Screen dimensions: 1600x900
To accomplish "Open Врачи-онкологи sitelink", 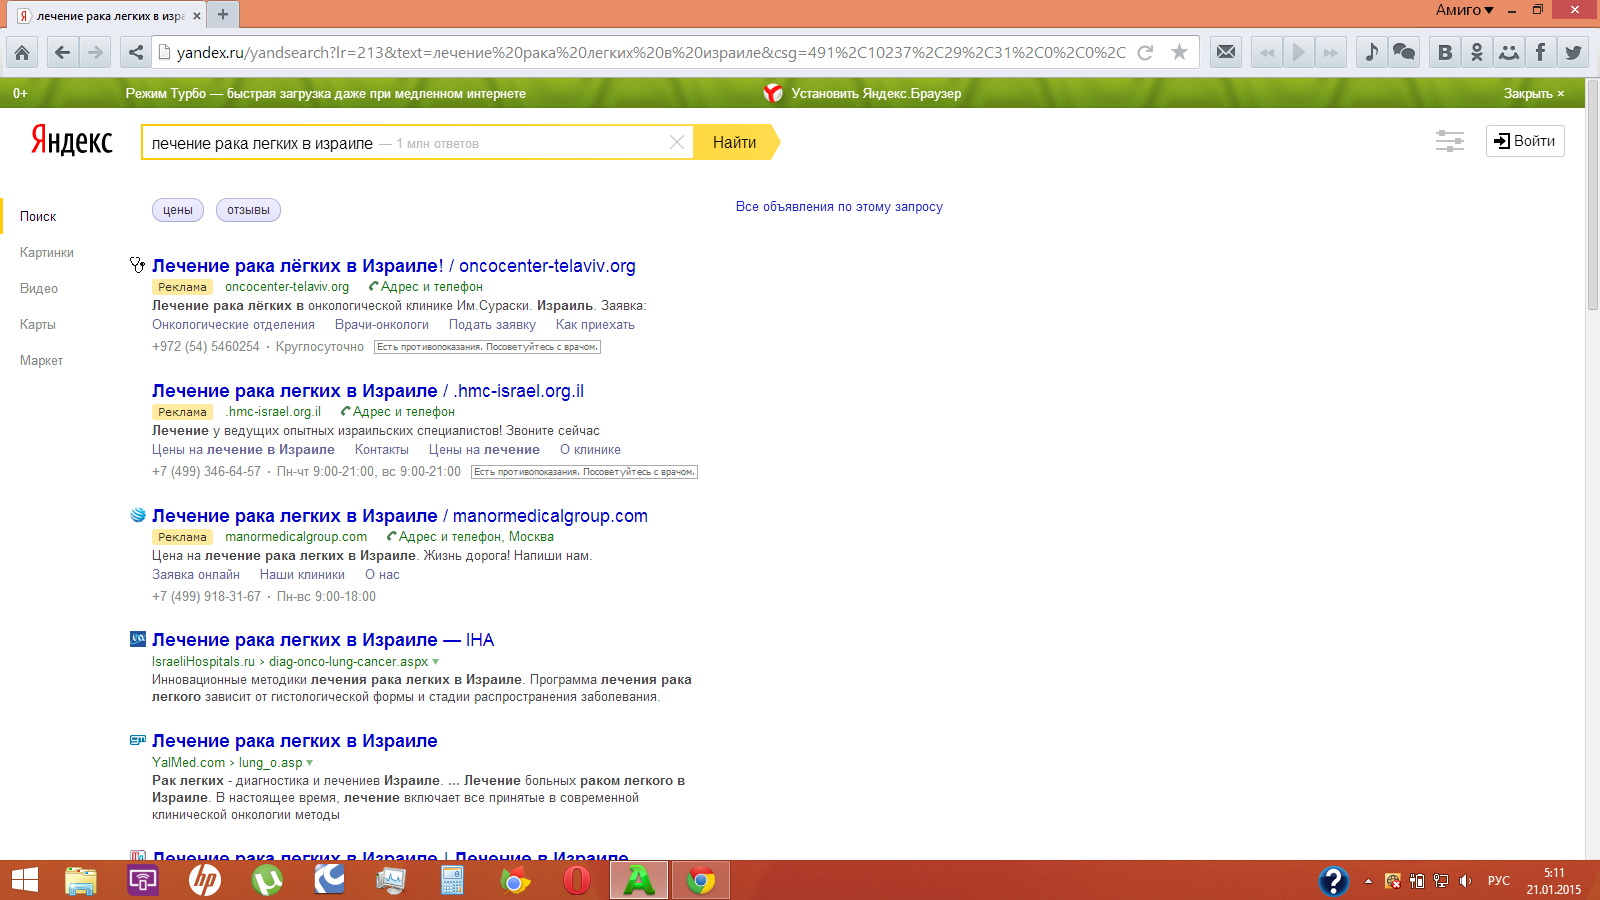I will (382, 325).
